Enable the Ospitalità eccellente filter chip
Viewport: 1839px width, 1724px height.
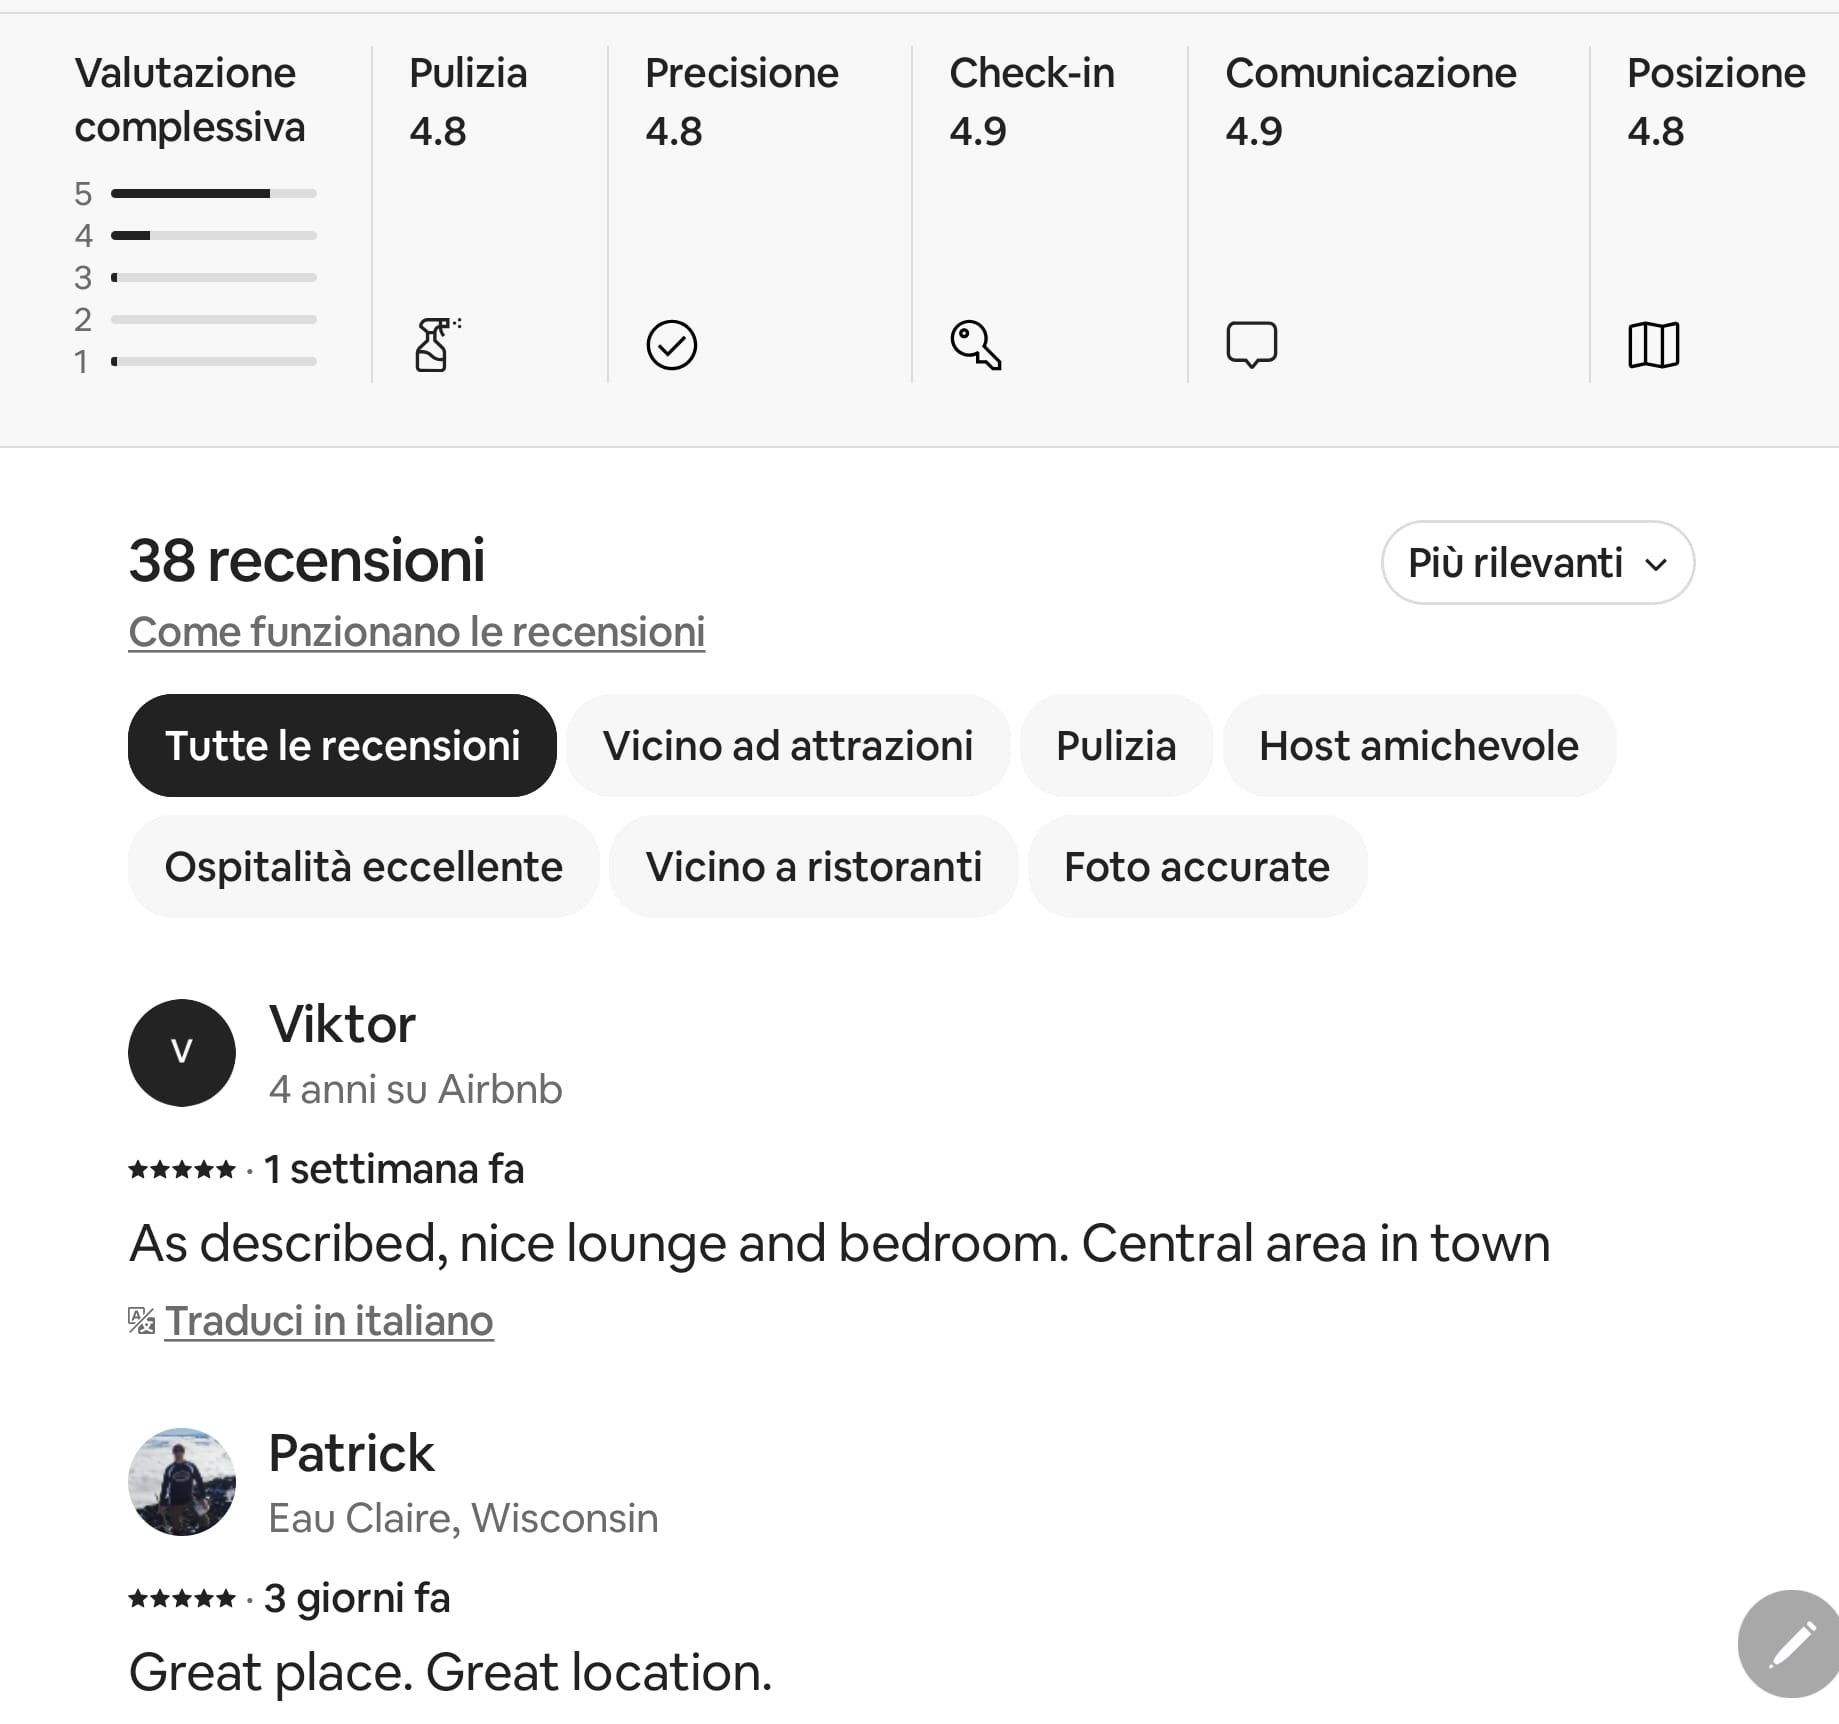click(x=363, y=867)
